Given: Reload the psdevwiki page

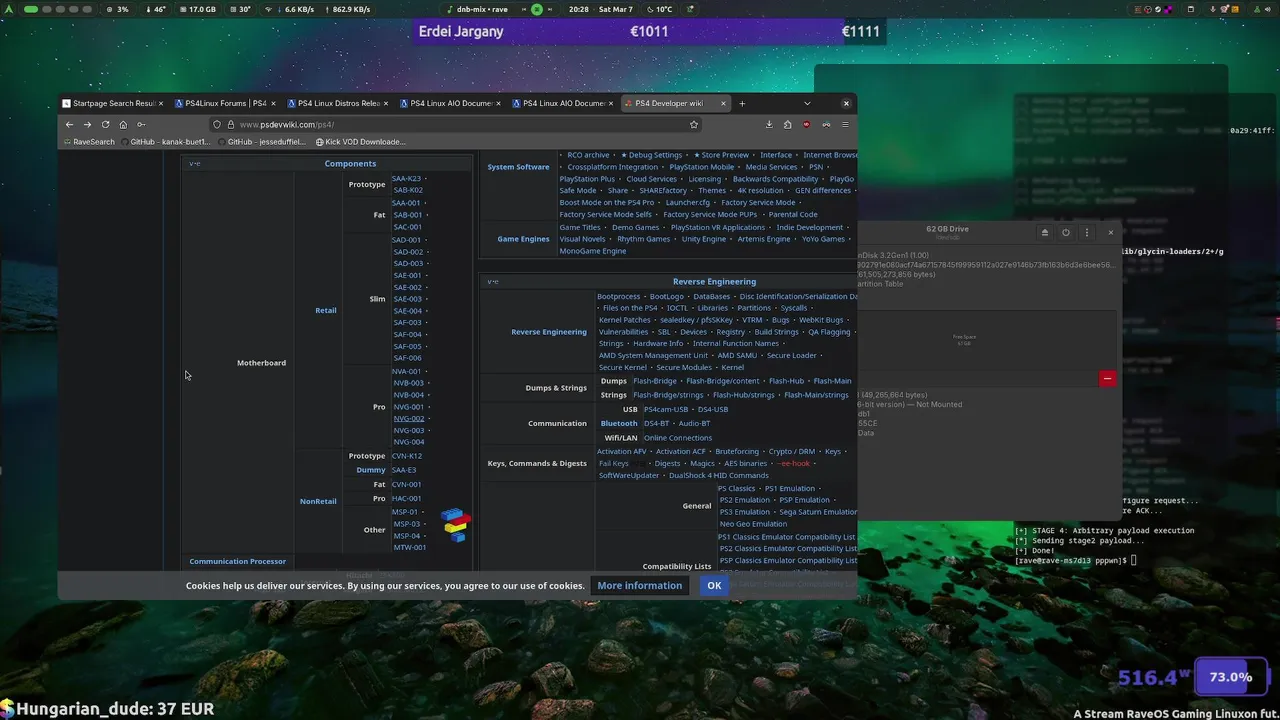Looking at the screenshot, I should click(x=105, y=124).
